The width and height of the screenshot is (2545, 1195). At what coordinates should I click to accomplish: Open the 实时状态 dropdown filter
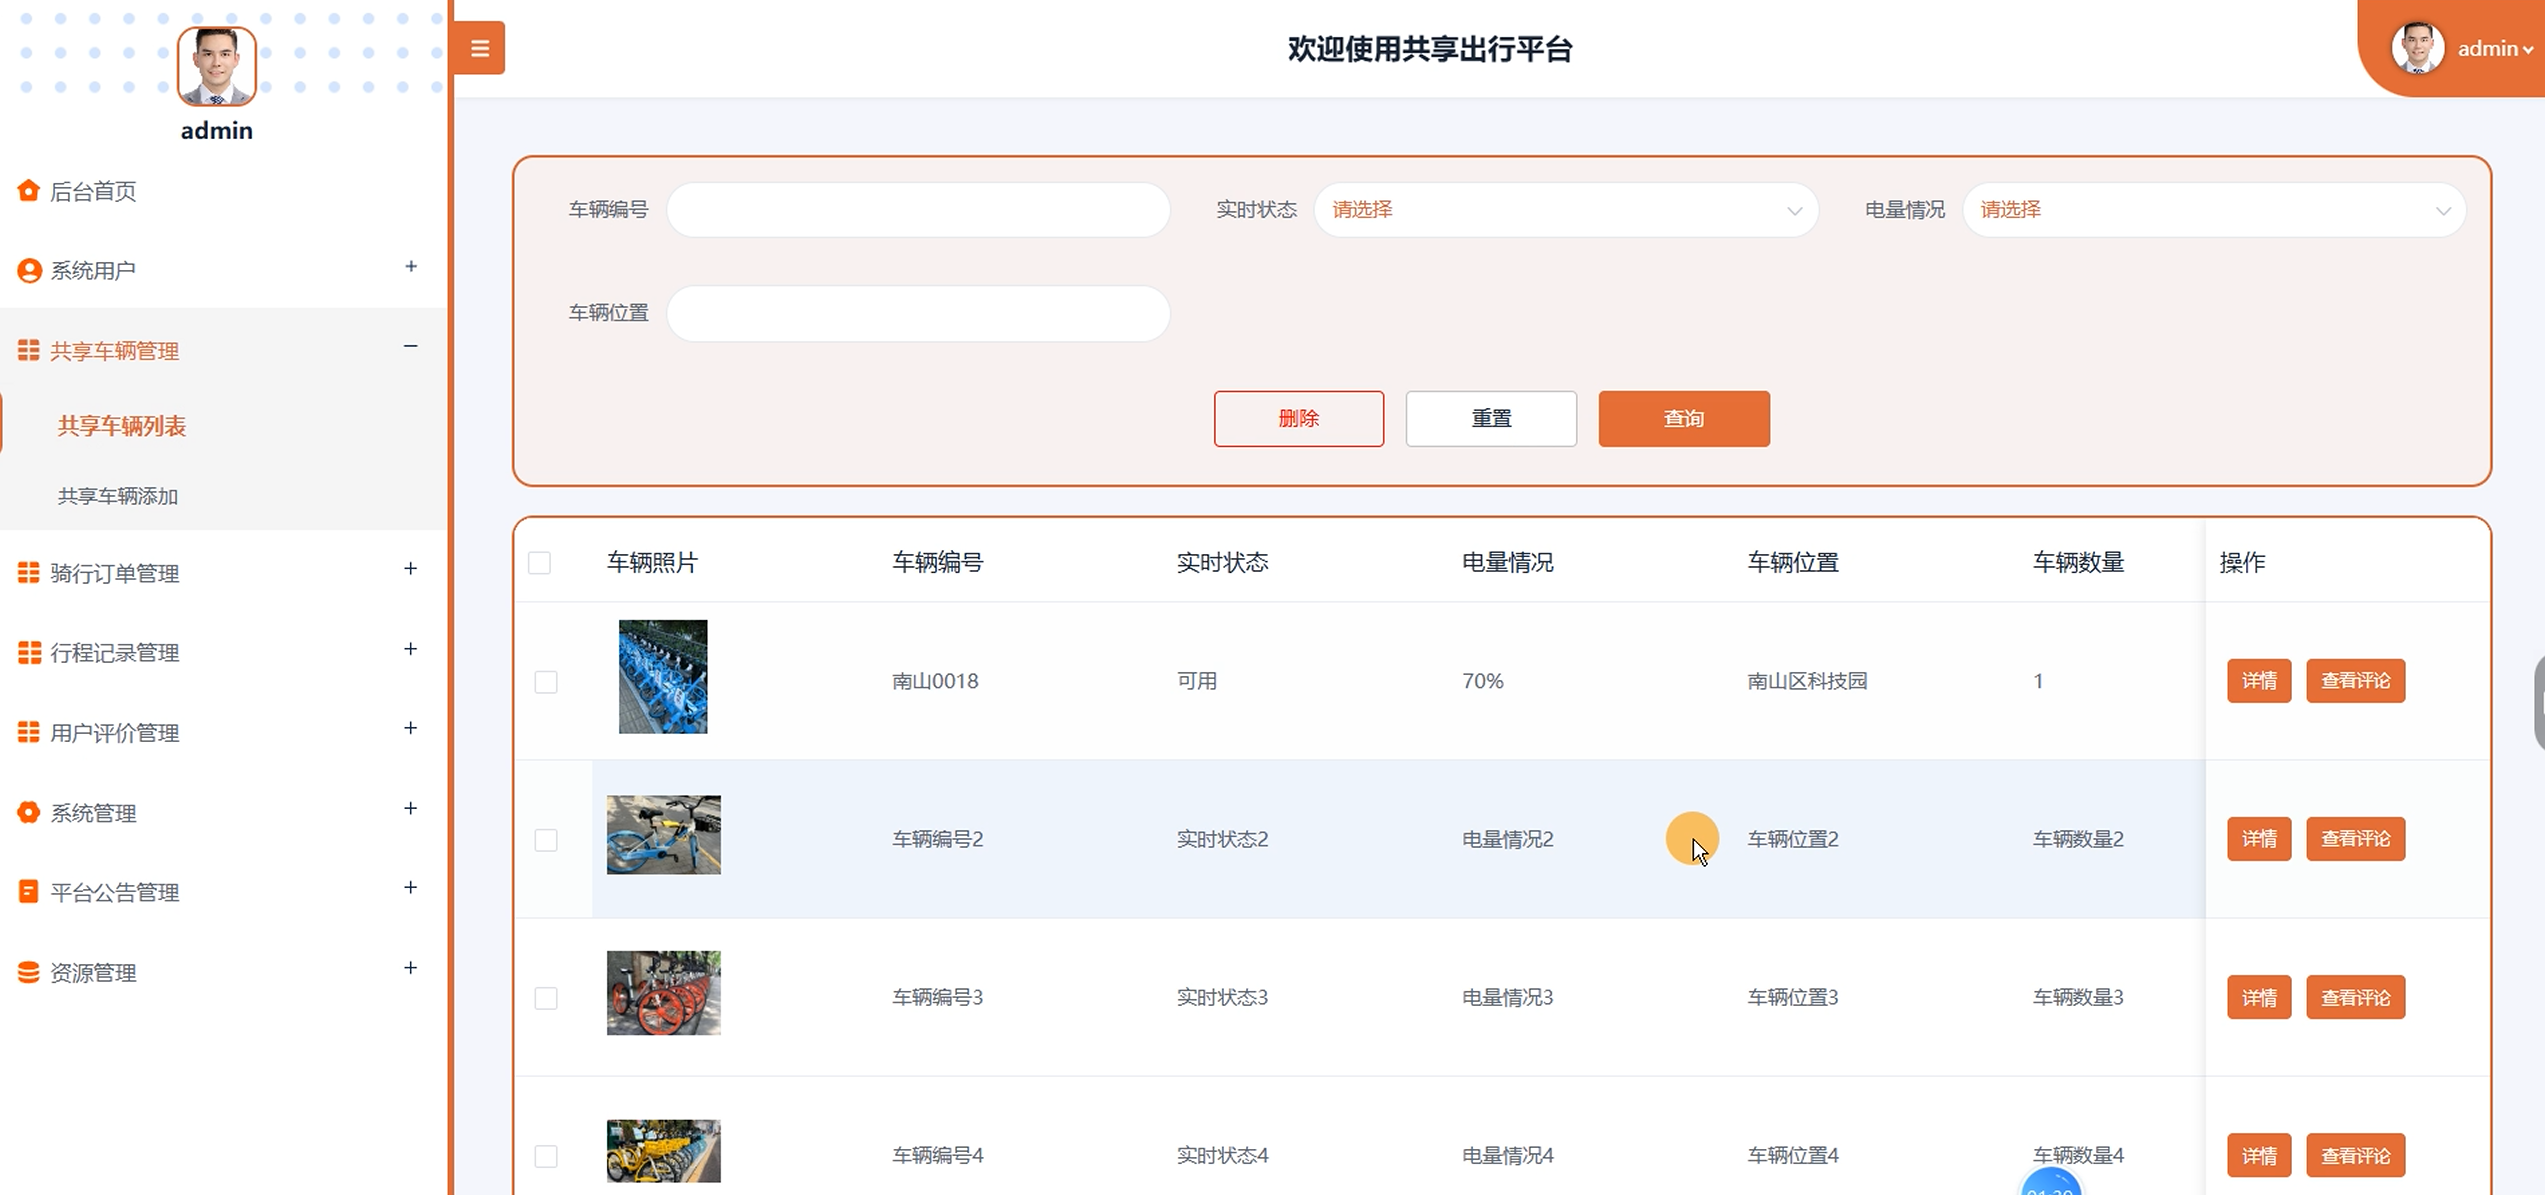tap(1565, 210)
